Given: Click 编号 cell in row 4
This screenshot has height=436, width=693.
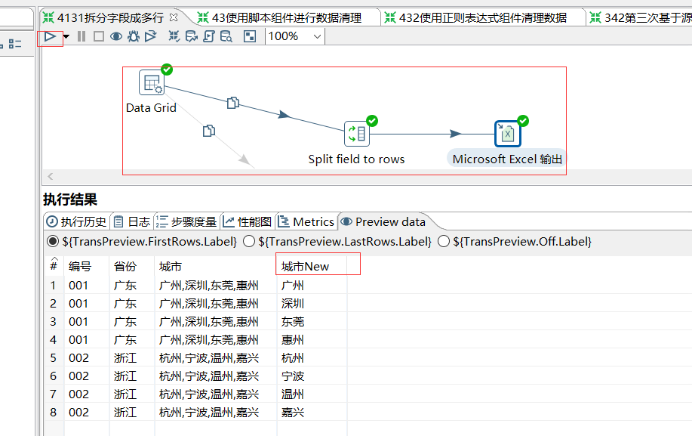Looking at the screenshot, I should tap(87, 340).
